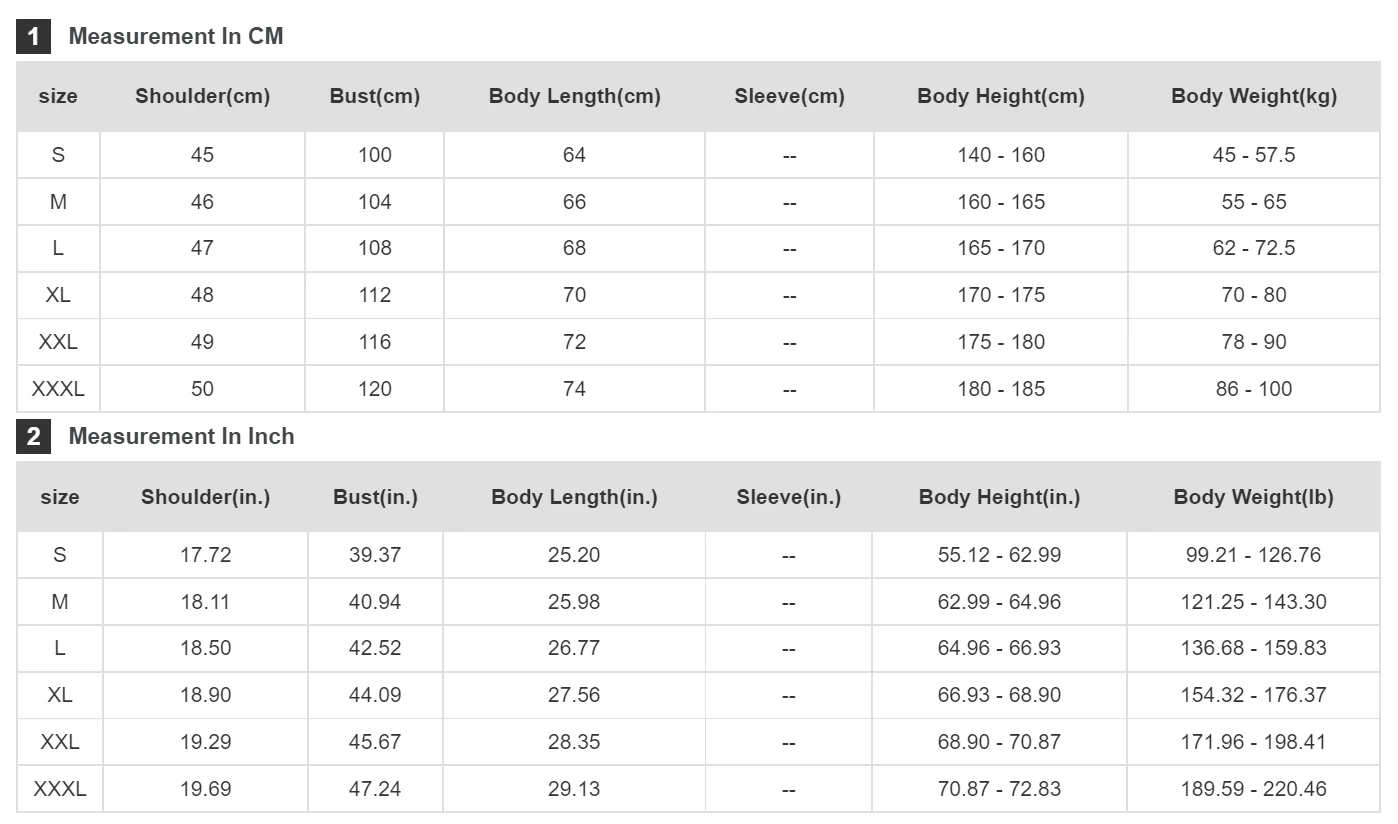This screenshot has height=824, width=1398.
Task: Click the Measurement In CM heading
Action: 175,37
